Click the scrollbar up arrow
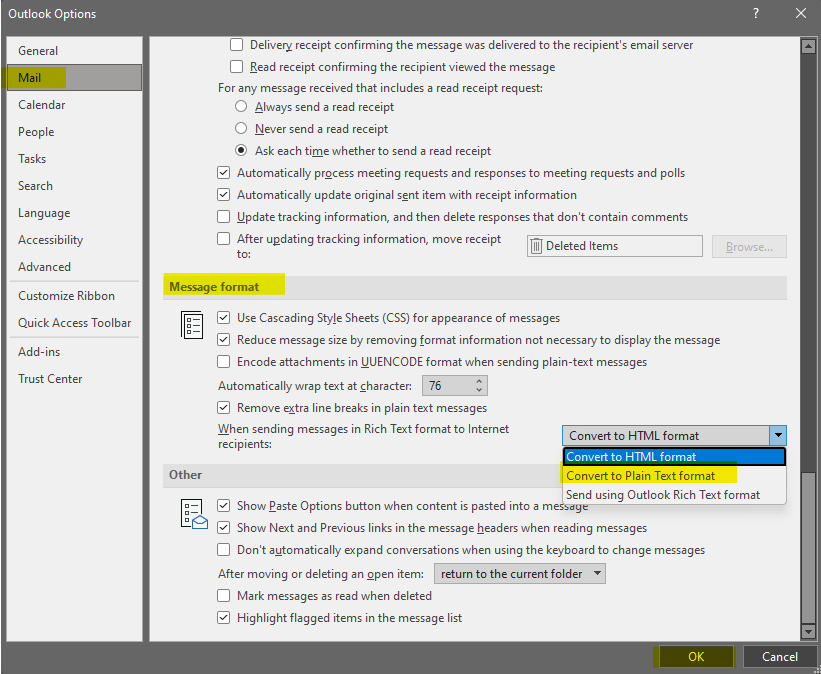This screenshot has width=821, height=674. tap(808, 47)
